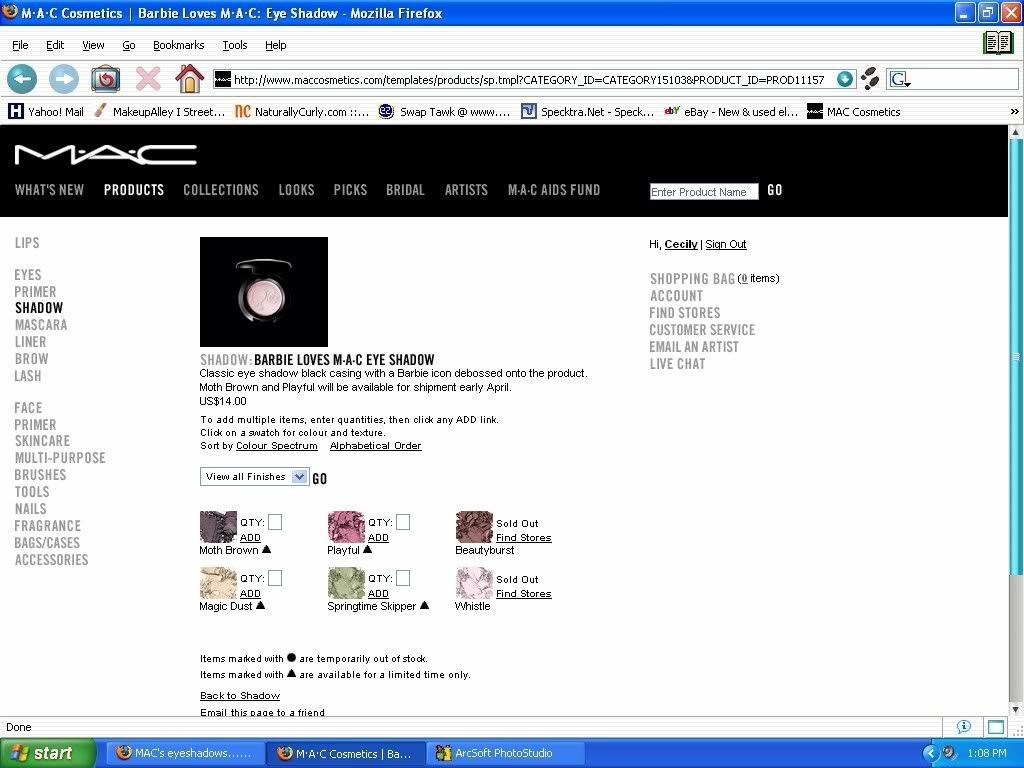Open the Go menu
Screen dimensions: 1024x768
pyautogui.click(x=129, y=45)
